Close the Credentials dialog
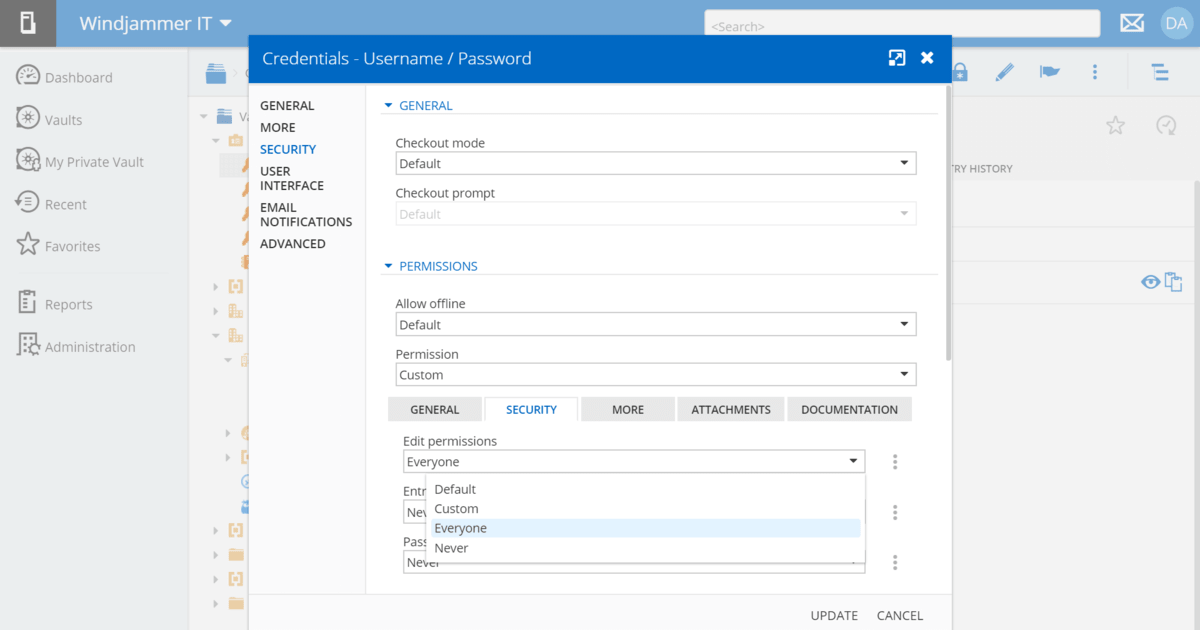The image size is (1200, 630). point(927,58)
